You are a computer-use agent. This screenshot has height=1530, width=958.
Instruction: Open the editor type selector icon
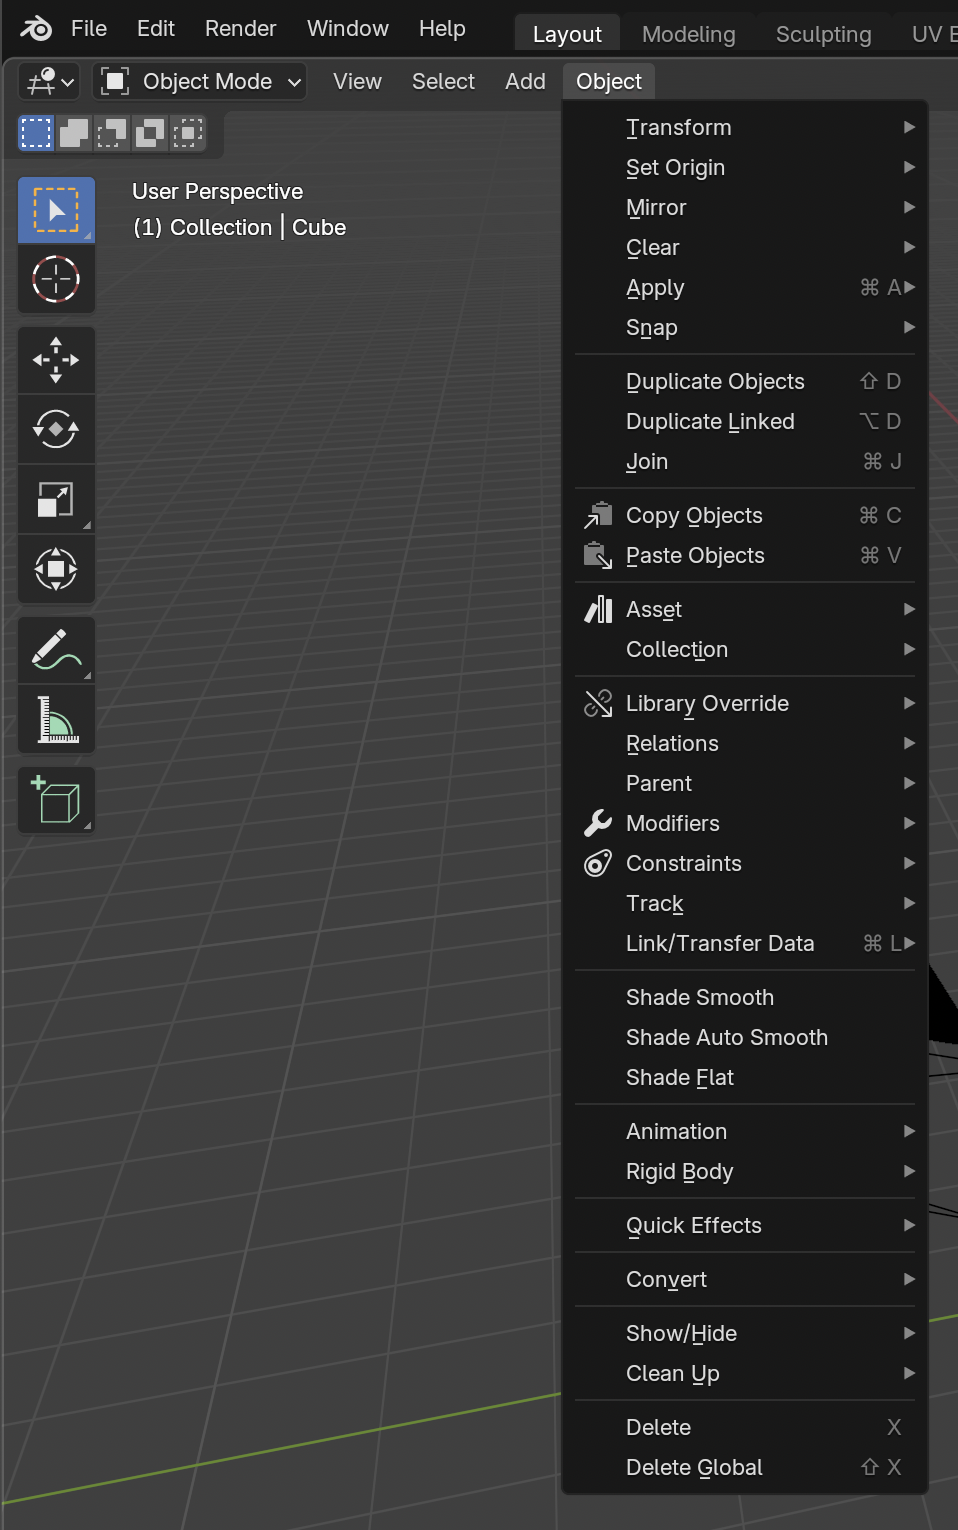(50, 81)
